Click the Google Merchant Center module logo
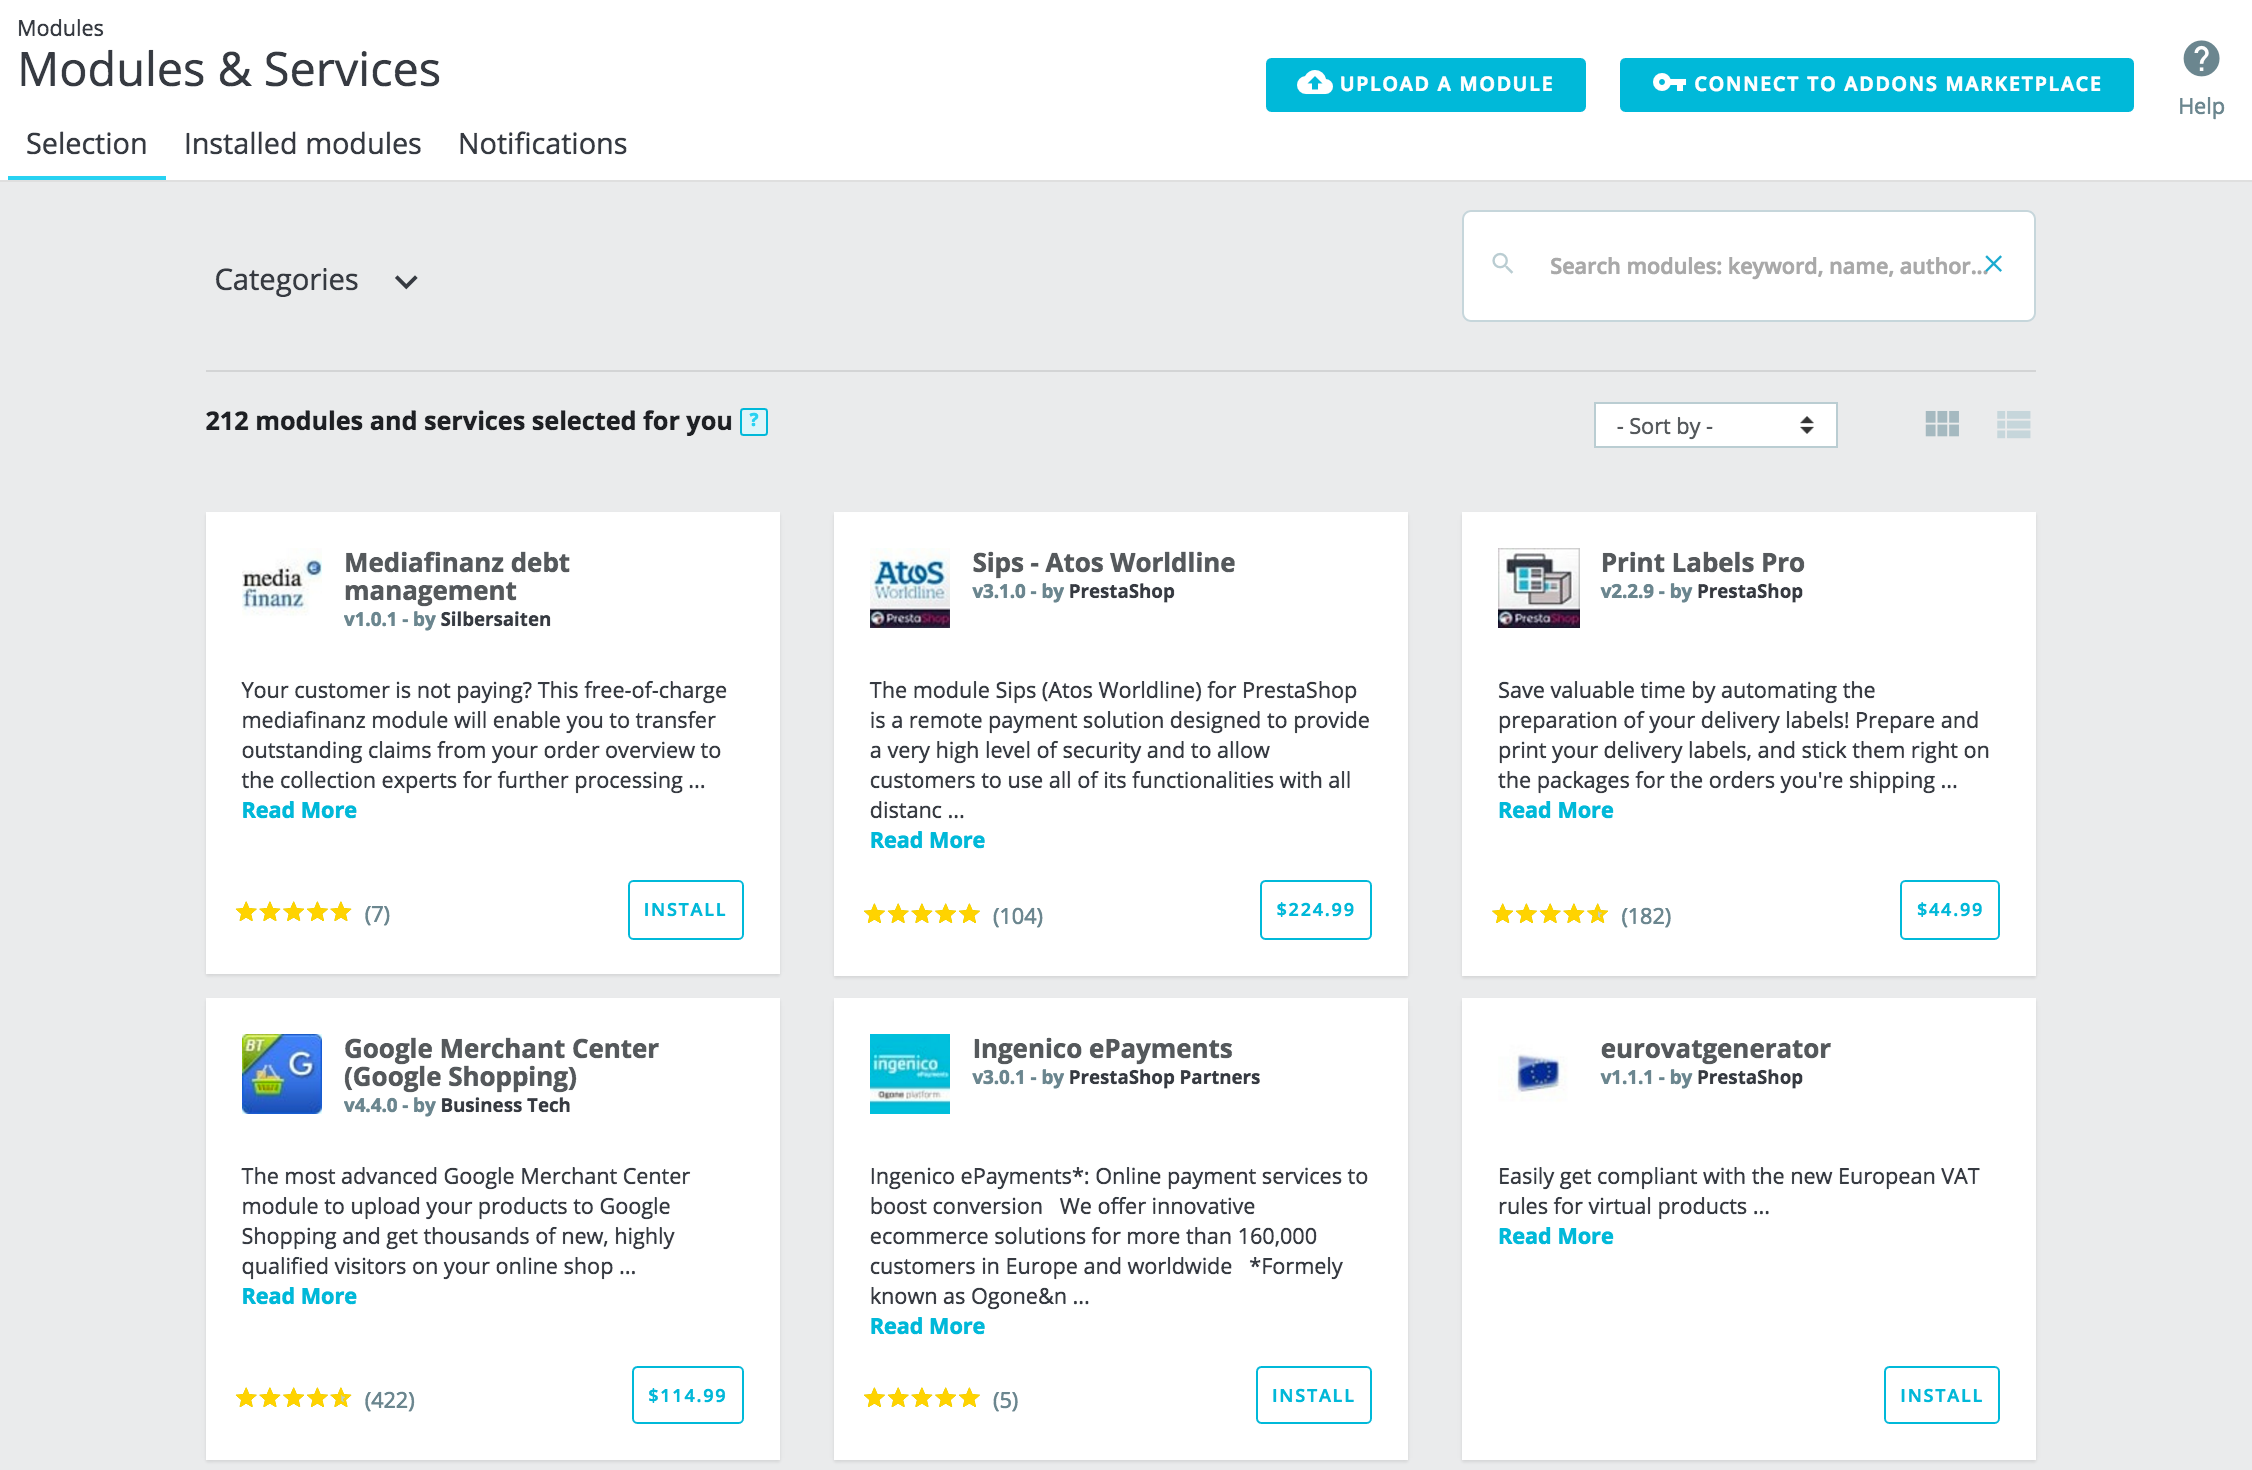 point(282,1074)
